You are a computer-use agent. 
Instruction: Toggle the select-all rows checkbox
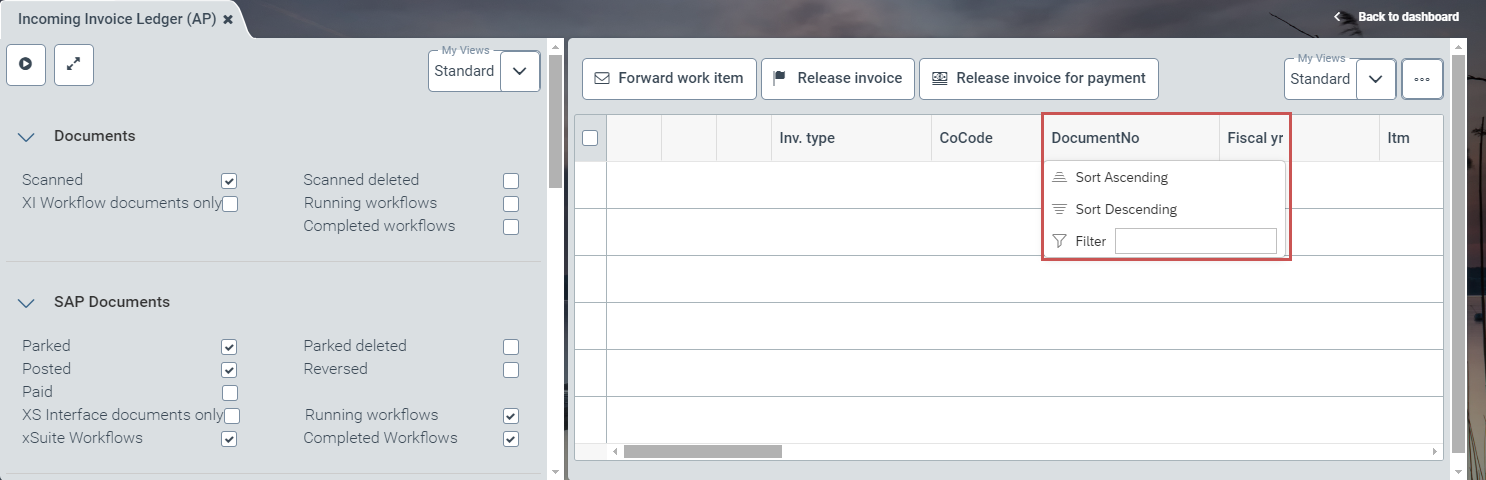[x=590, y=138]
